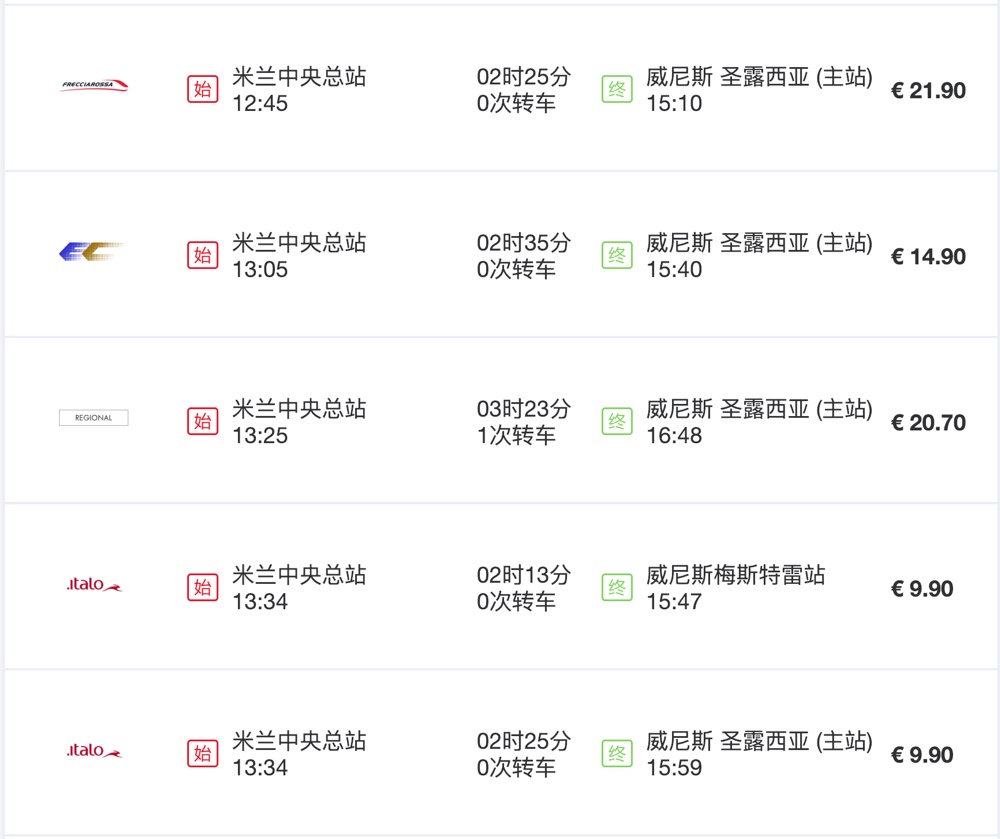Click the Italo logo on the 15:47 arrival train
Image resolution: width=1000 pixels, height=839 pixels.
(x=94, y=585)
